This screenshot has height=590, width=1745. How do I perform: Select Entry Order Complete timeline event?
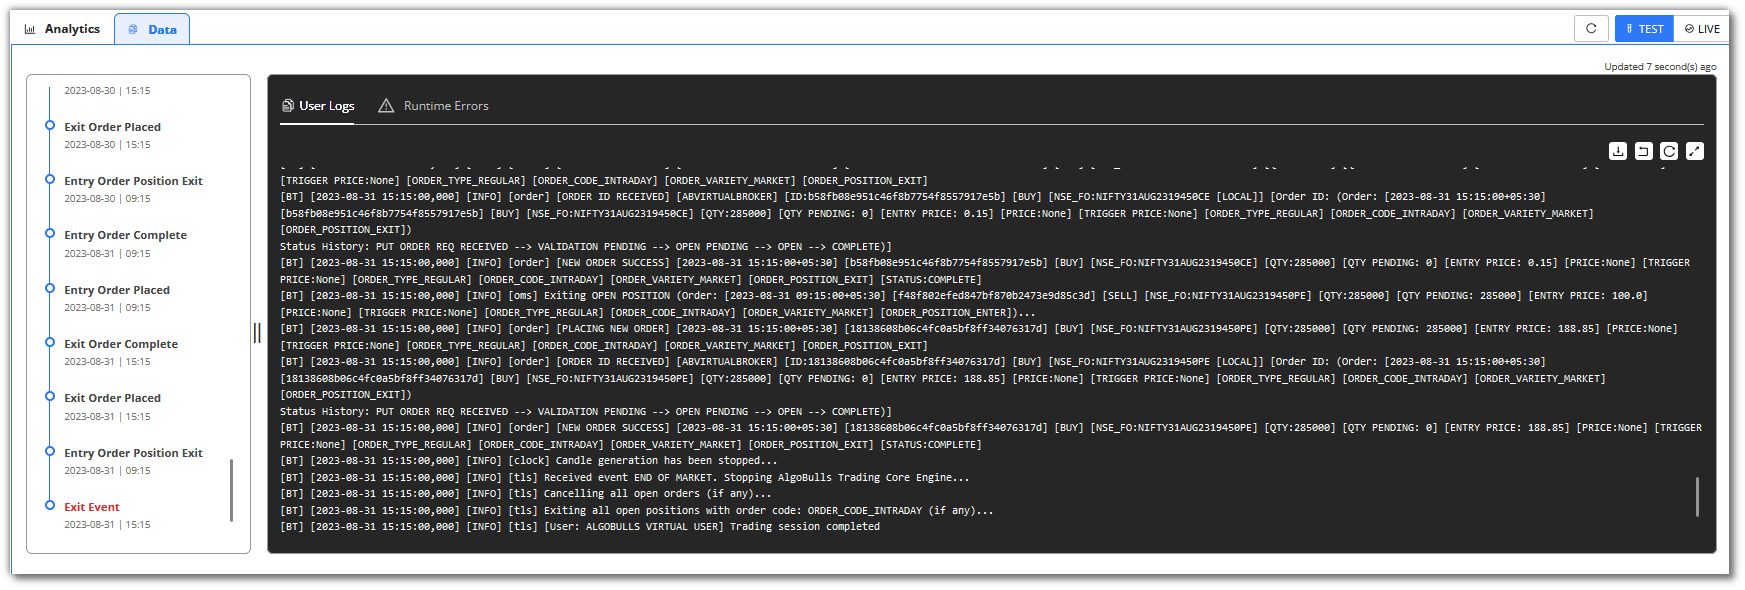click(x=126, y=235)
